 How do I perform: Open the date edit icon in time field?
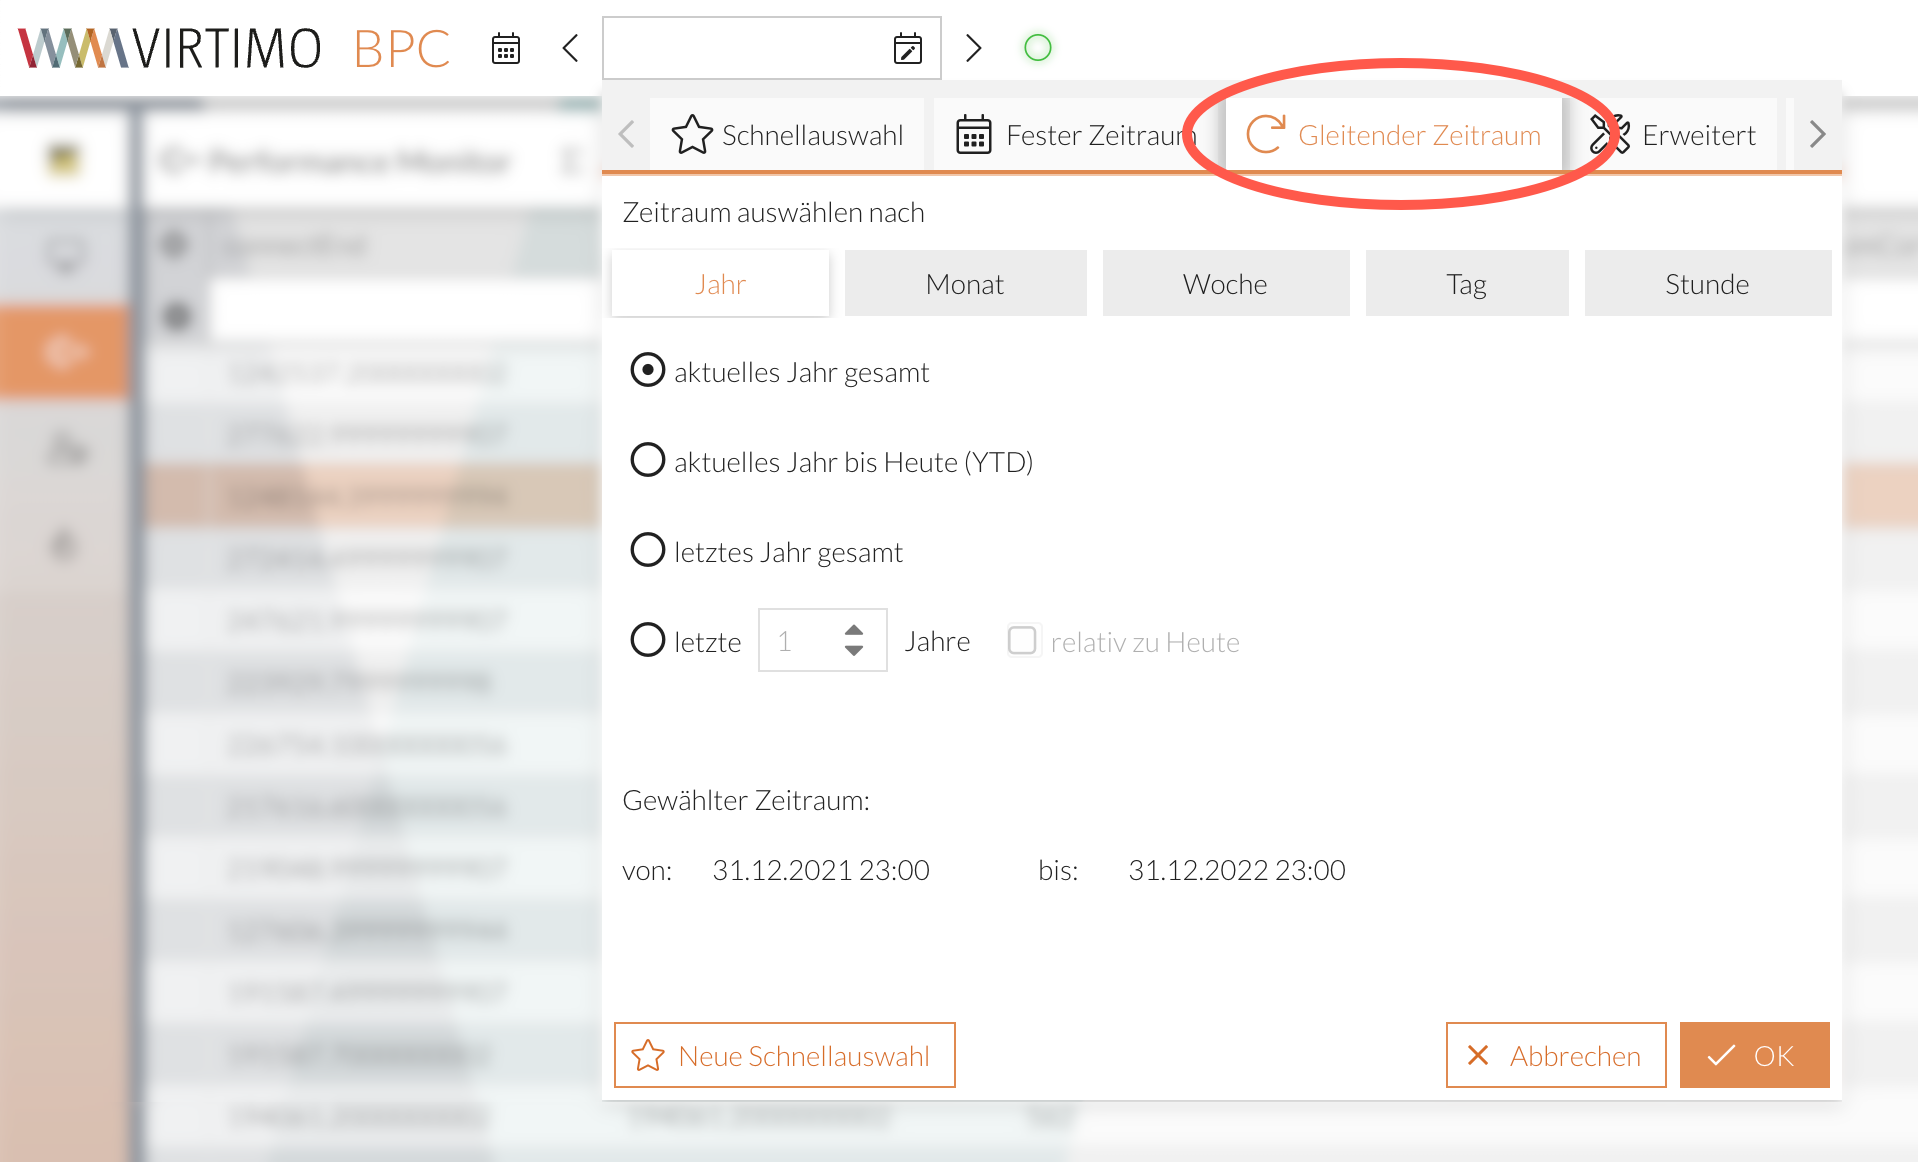pos(907,48)
